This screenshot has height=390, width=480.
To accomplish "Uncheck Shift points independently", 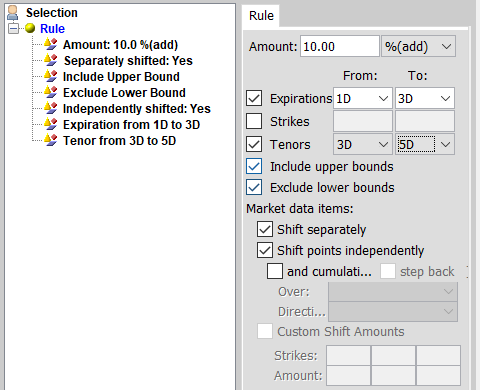I will coord(265,250).
